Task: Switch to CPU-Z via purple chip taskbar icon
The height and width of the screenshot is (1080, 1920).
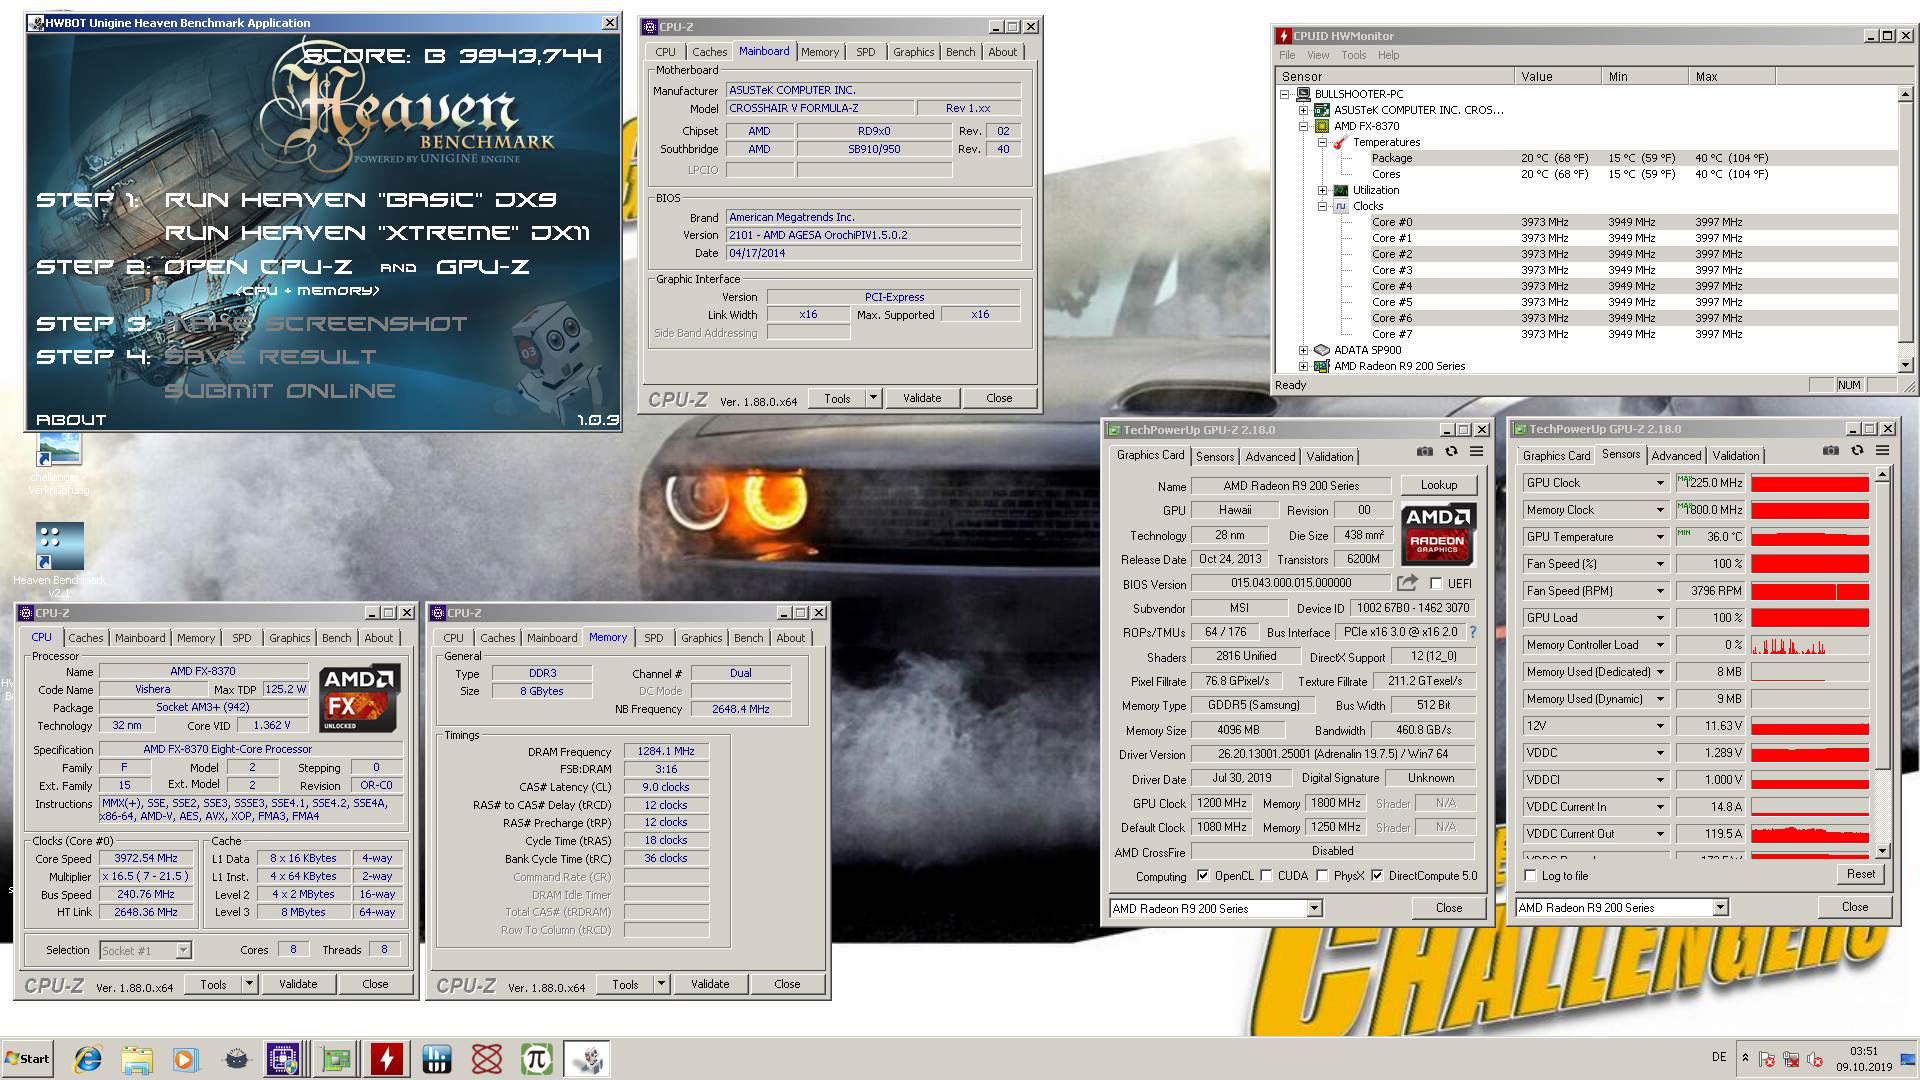Action: (x=284, y=1059)
